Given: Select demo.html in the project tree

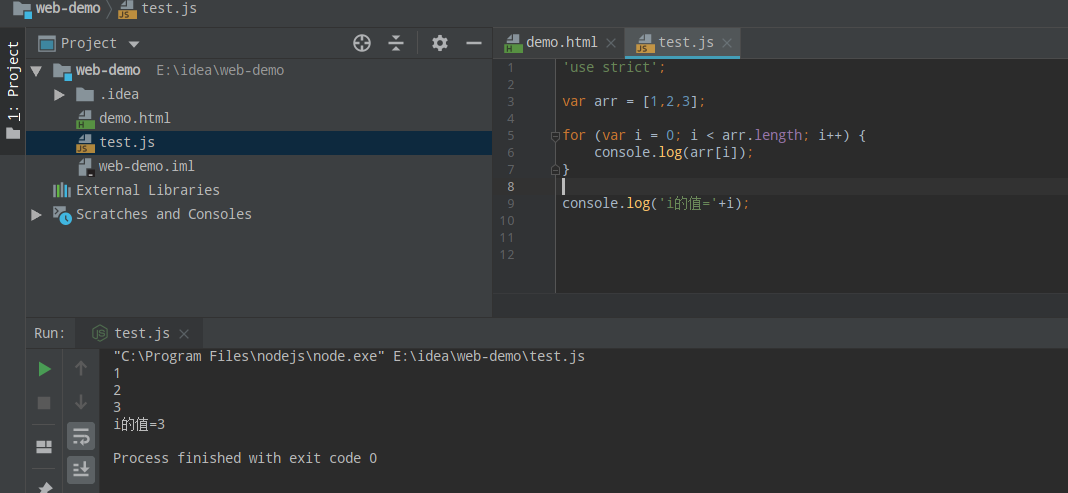Looking at the screenshot, I should pos(135,118).
